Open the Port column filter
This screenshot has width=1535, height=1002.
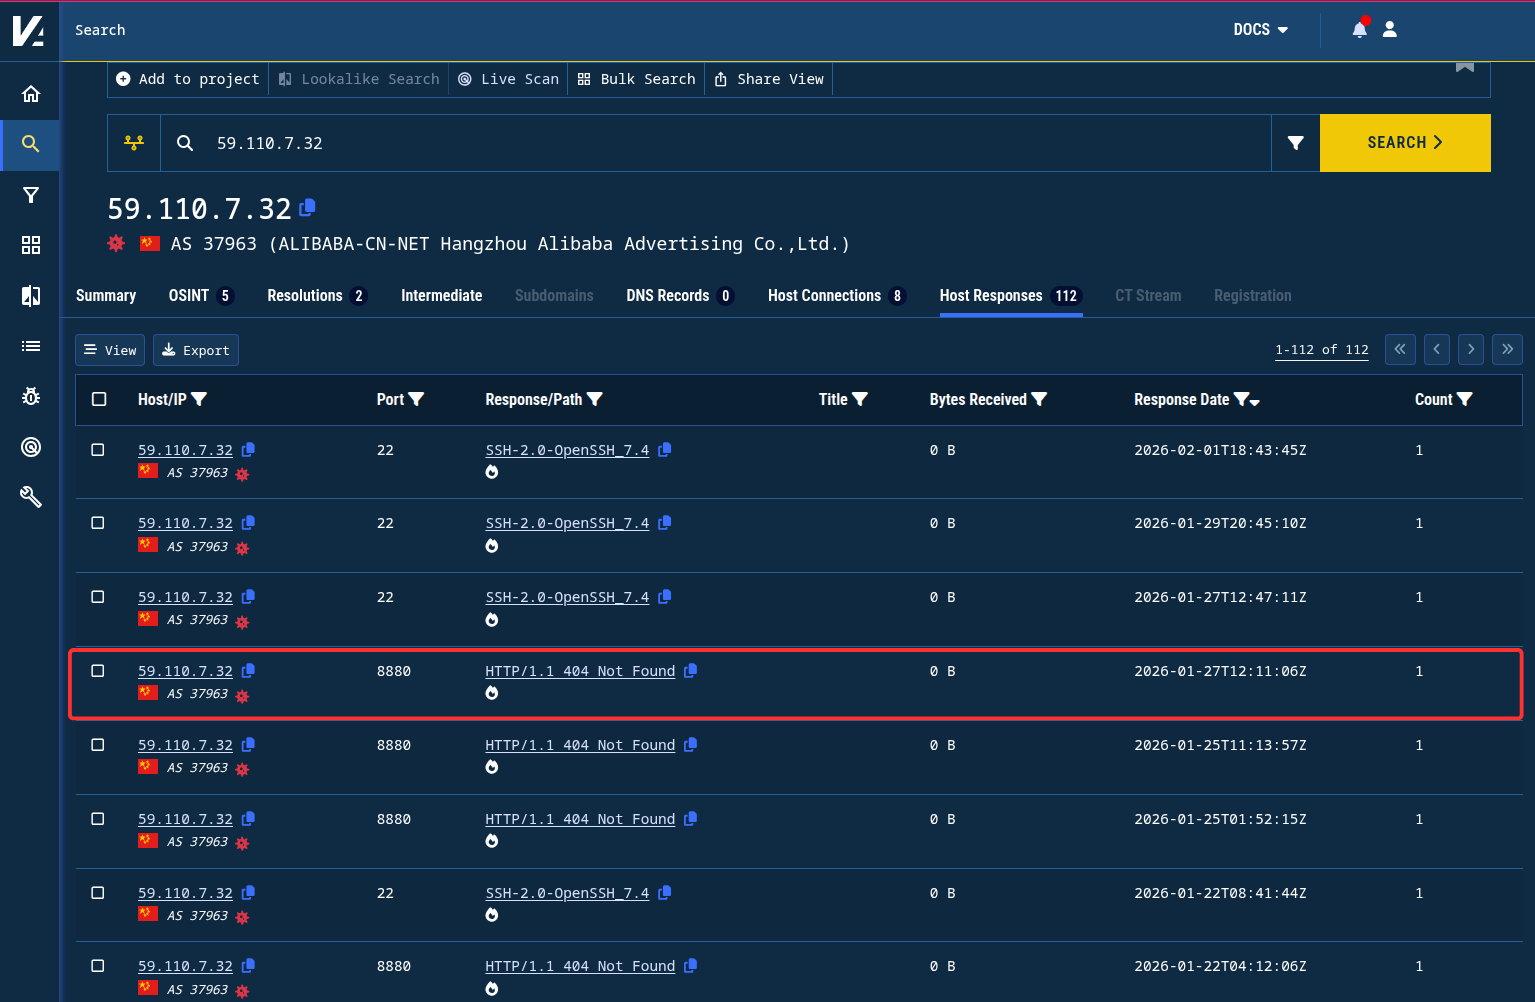pyautogui.click(x=419, y=399)
